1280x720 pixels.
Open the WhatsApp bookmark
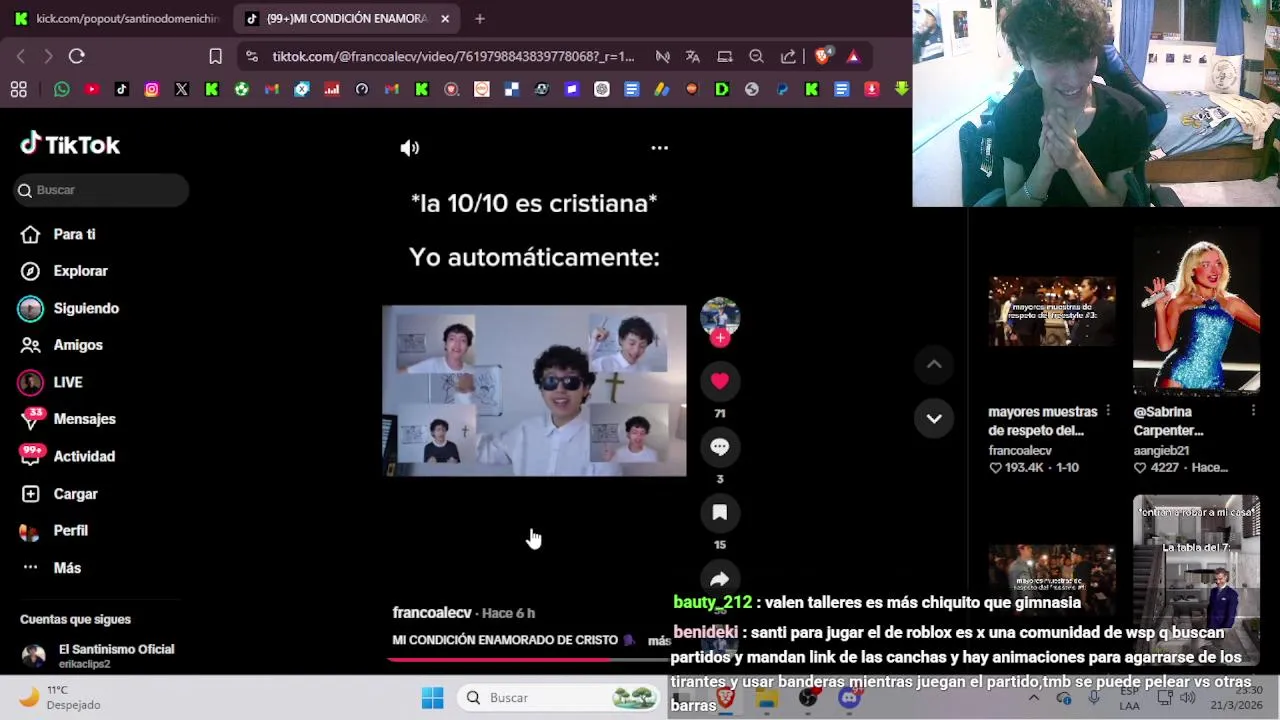[62, 90]
